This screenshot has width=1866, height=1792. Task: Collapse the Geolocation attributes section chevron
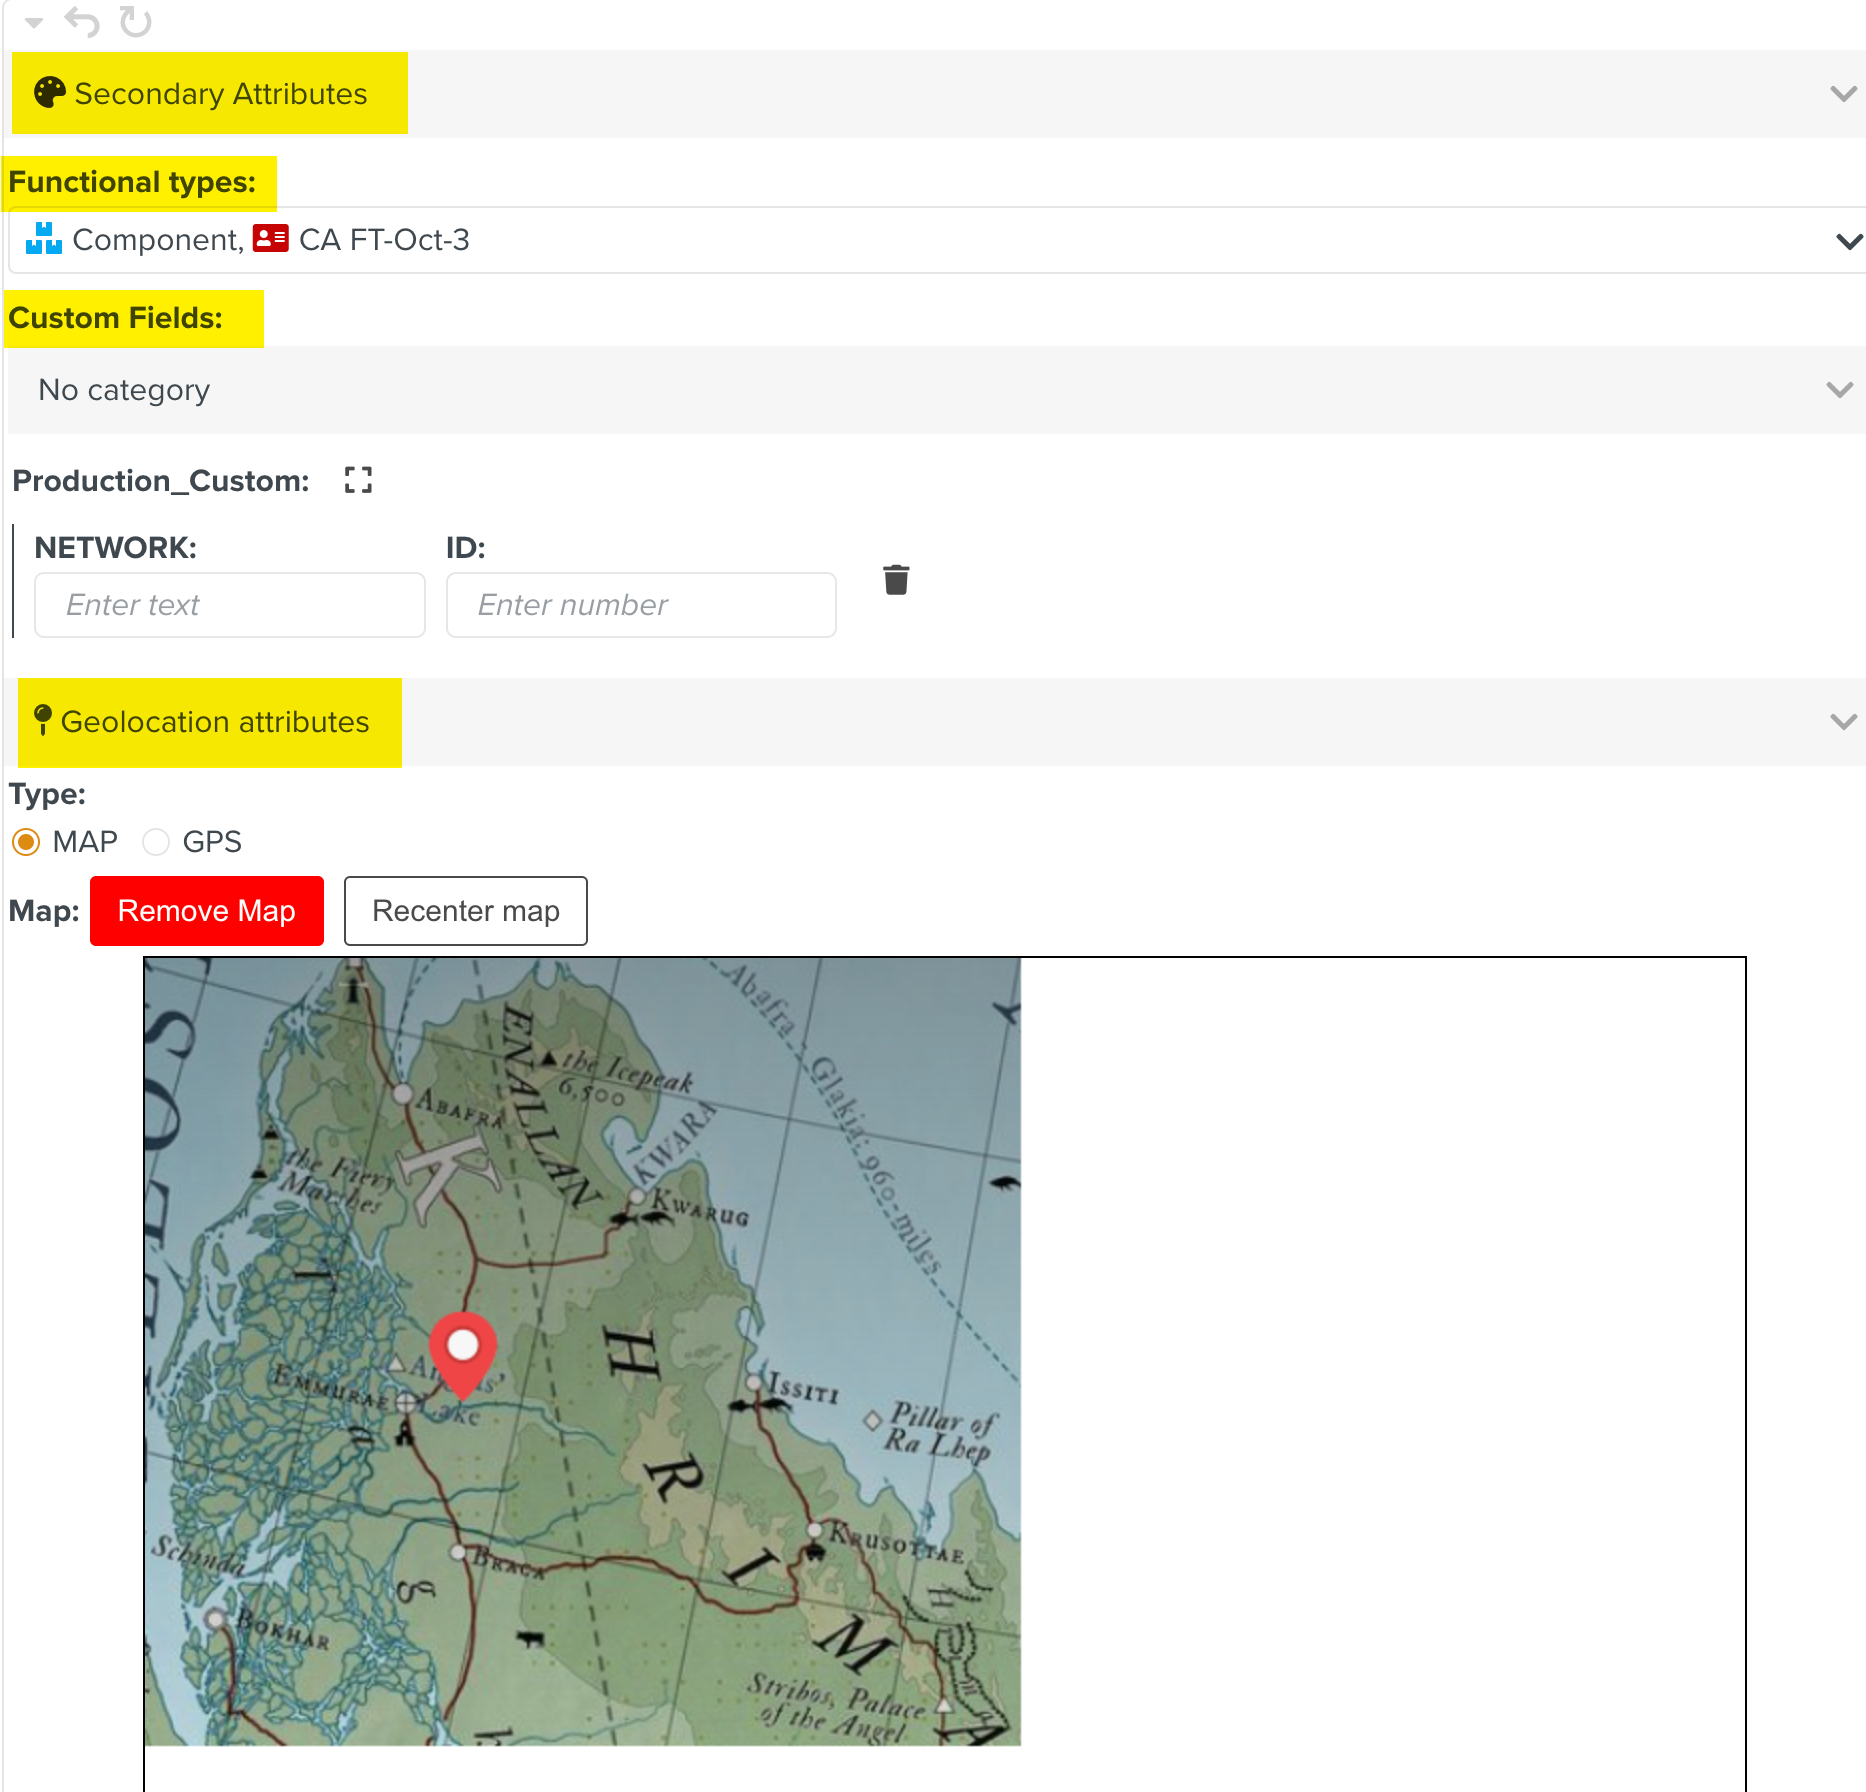click(x=1843, y=722)
